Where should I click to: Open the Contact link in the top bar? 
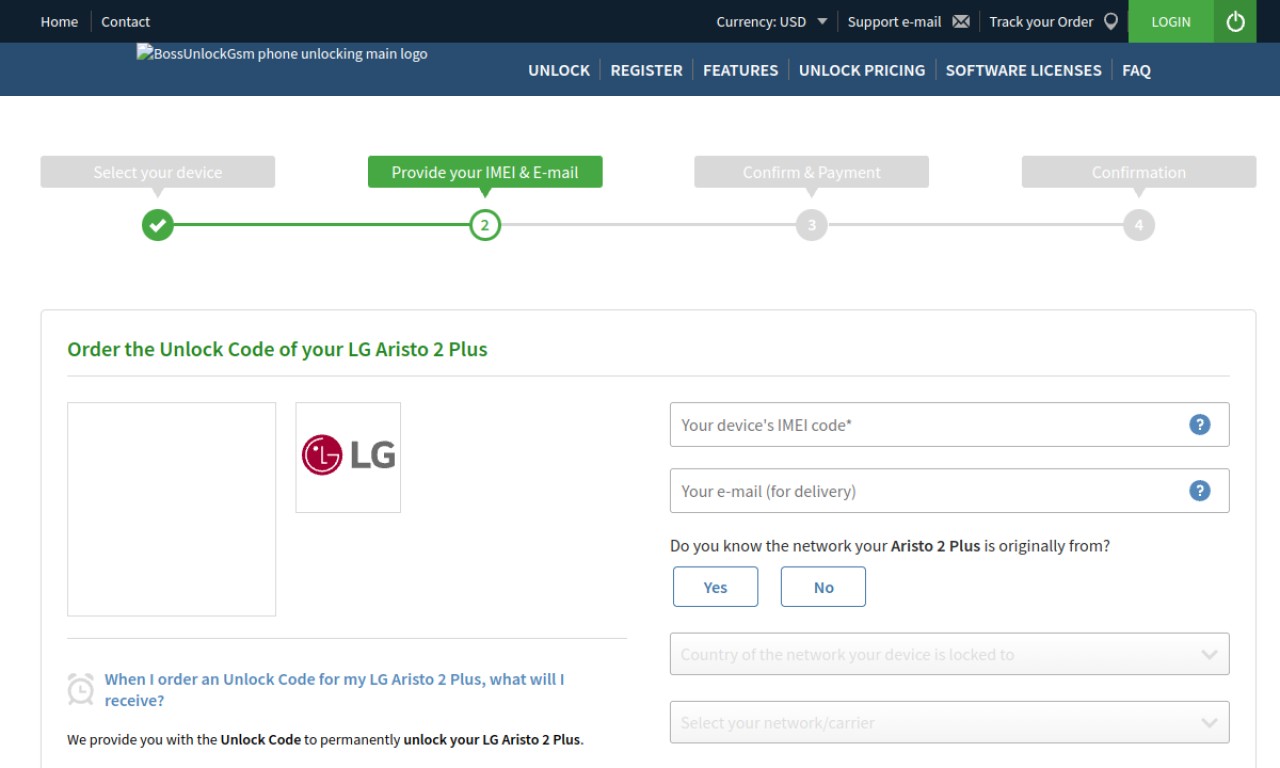click(x=125, y=22)
